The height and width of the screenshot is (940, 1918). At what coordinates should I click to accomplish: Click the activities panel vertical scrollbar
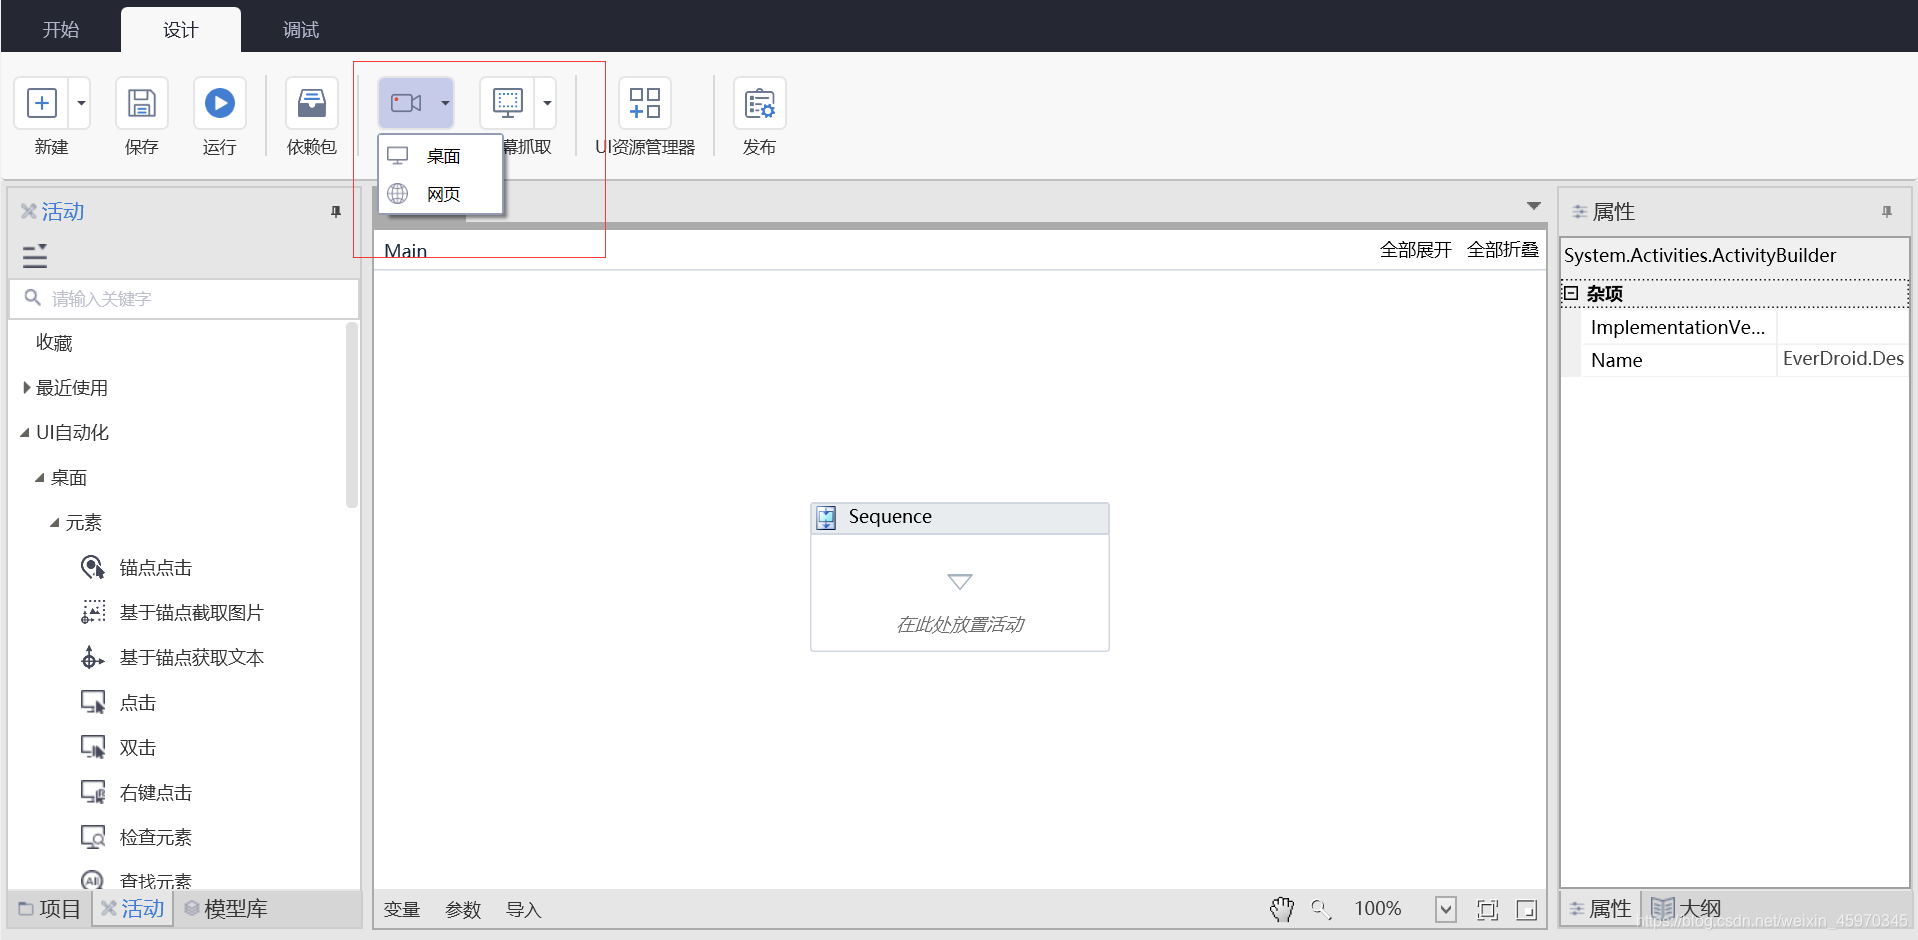(352, 414)
